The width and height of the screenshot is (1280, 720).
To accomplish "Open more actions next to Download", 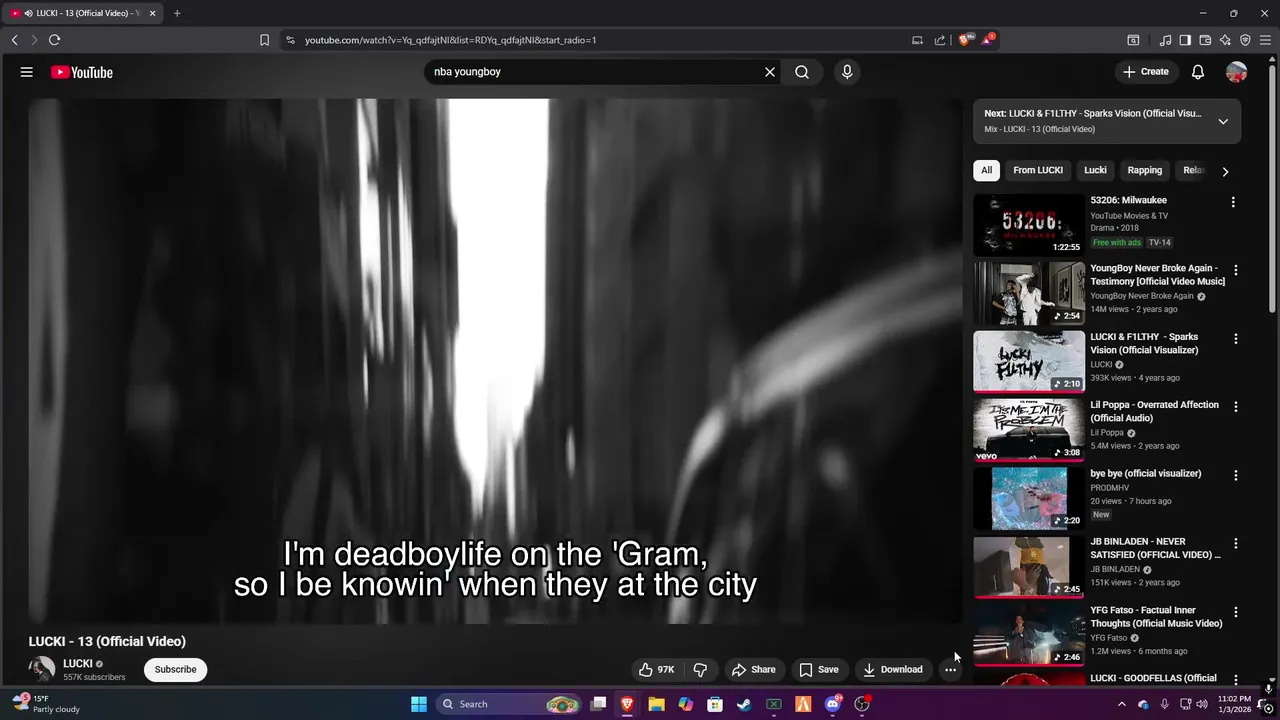I will [950, 670].
